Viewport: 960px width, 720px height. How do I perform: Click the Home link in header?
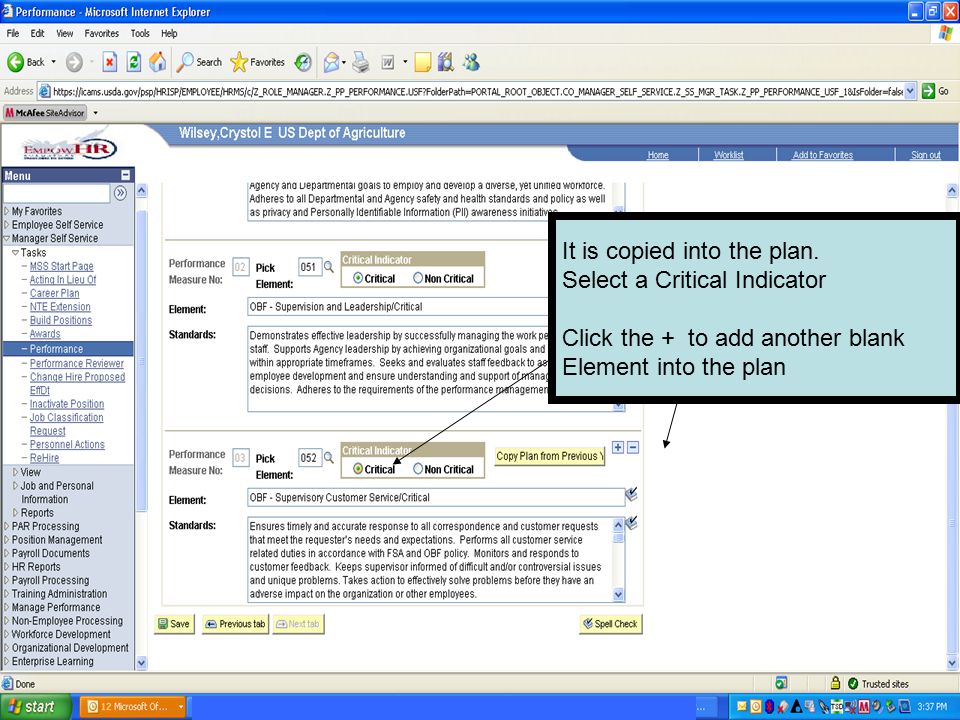pyautogui.click(x=658, y=155)
